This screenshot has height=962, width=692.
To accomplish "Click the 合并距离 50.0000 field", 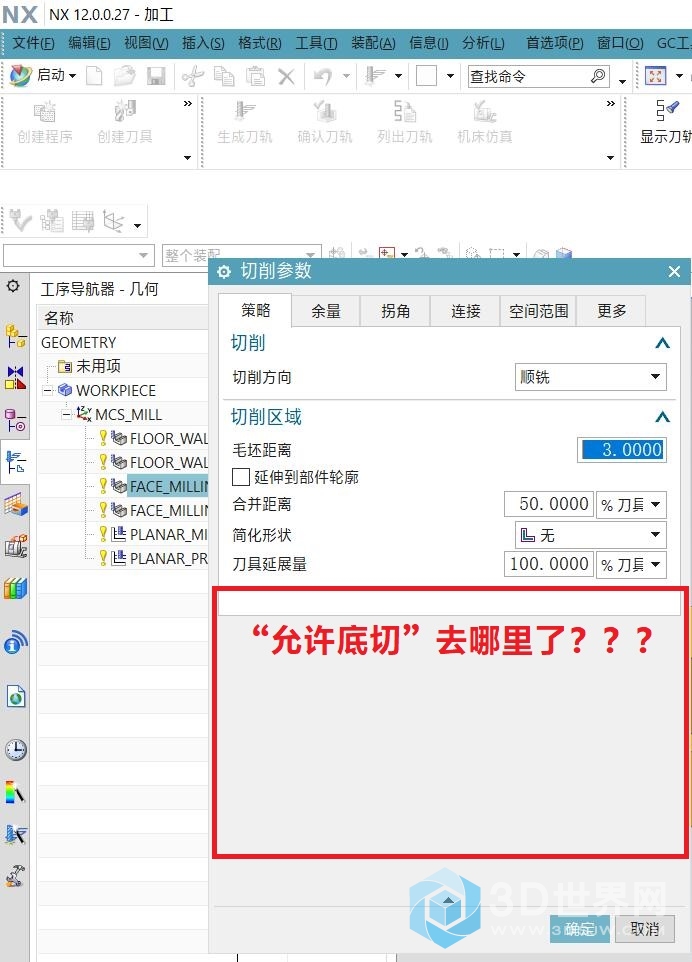I will pyautogui.click(x=548, y=504).
